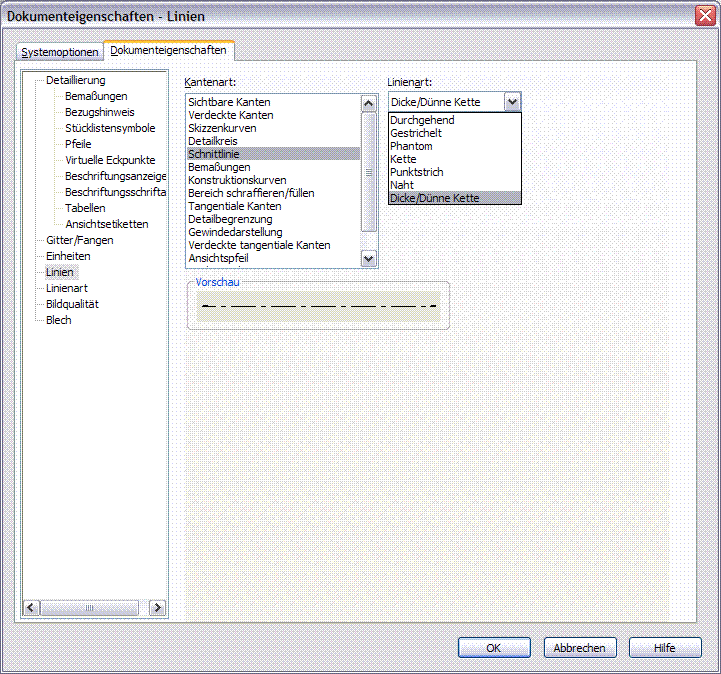Click tree panel horizontal scrollbar thumb
Screen dimensions: 721x674
pyautogui.click(x=89, y=608)
